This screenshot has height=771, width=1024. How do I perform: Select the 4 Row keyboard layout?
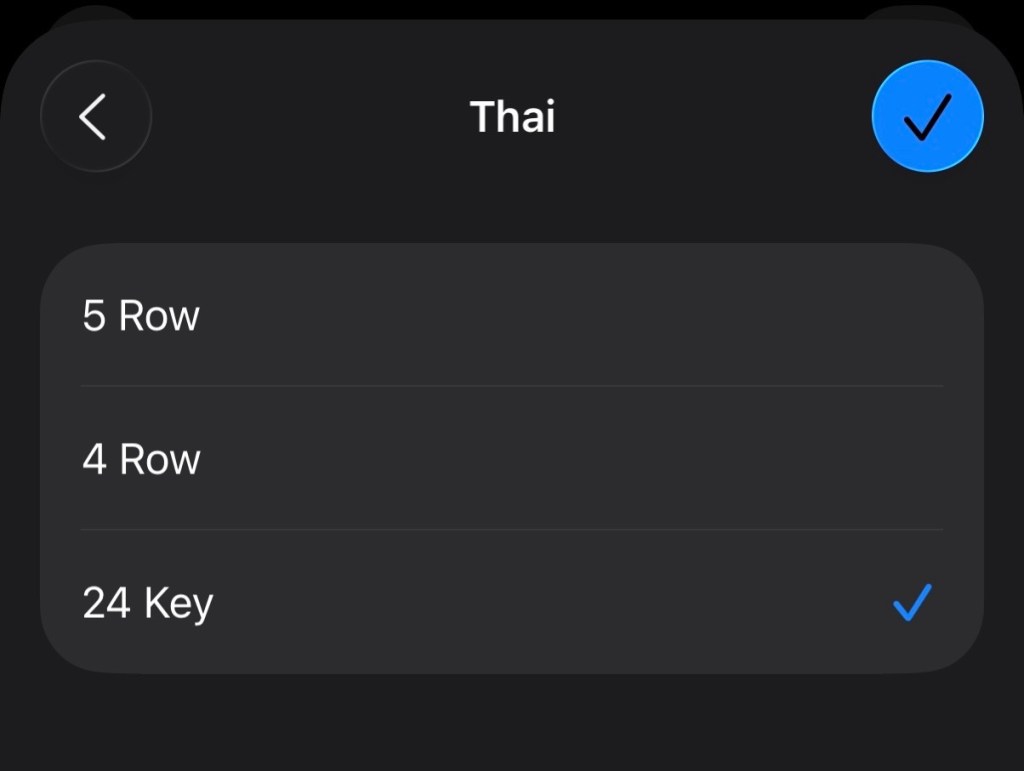click(510, 459)
